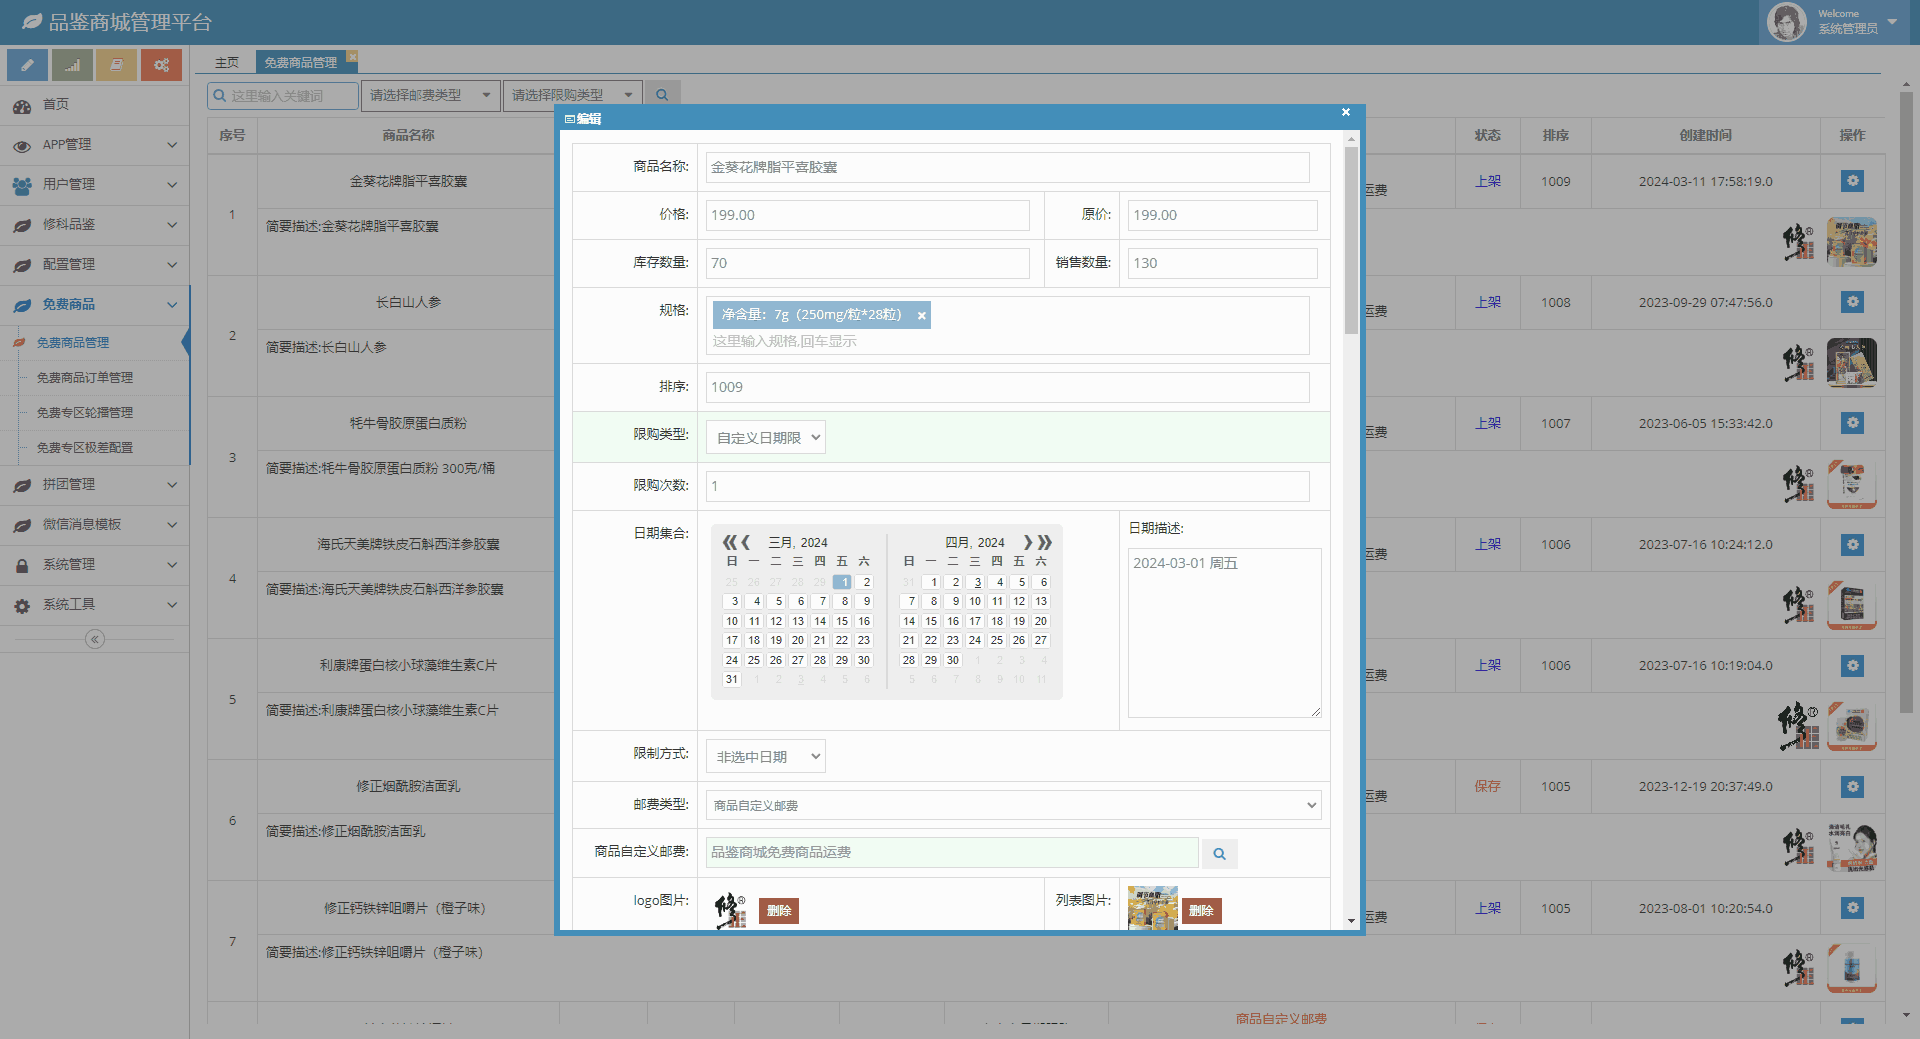The image size is (1920, 1039).
Task: Open the 限制方式 dropdown
Action: [766, 757]
